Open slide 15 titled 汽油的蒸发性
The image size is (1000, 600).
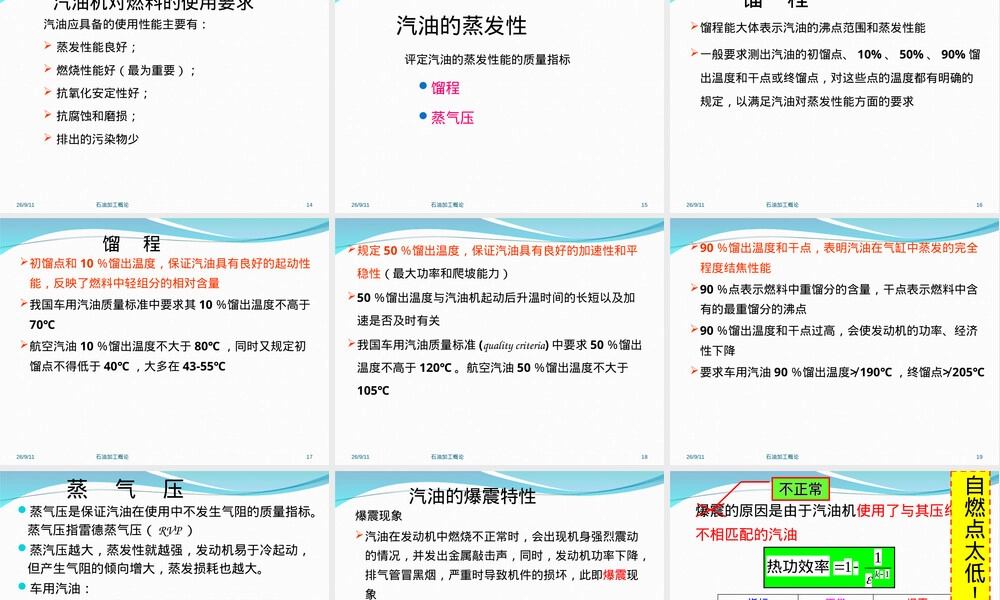point(499,105)
